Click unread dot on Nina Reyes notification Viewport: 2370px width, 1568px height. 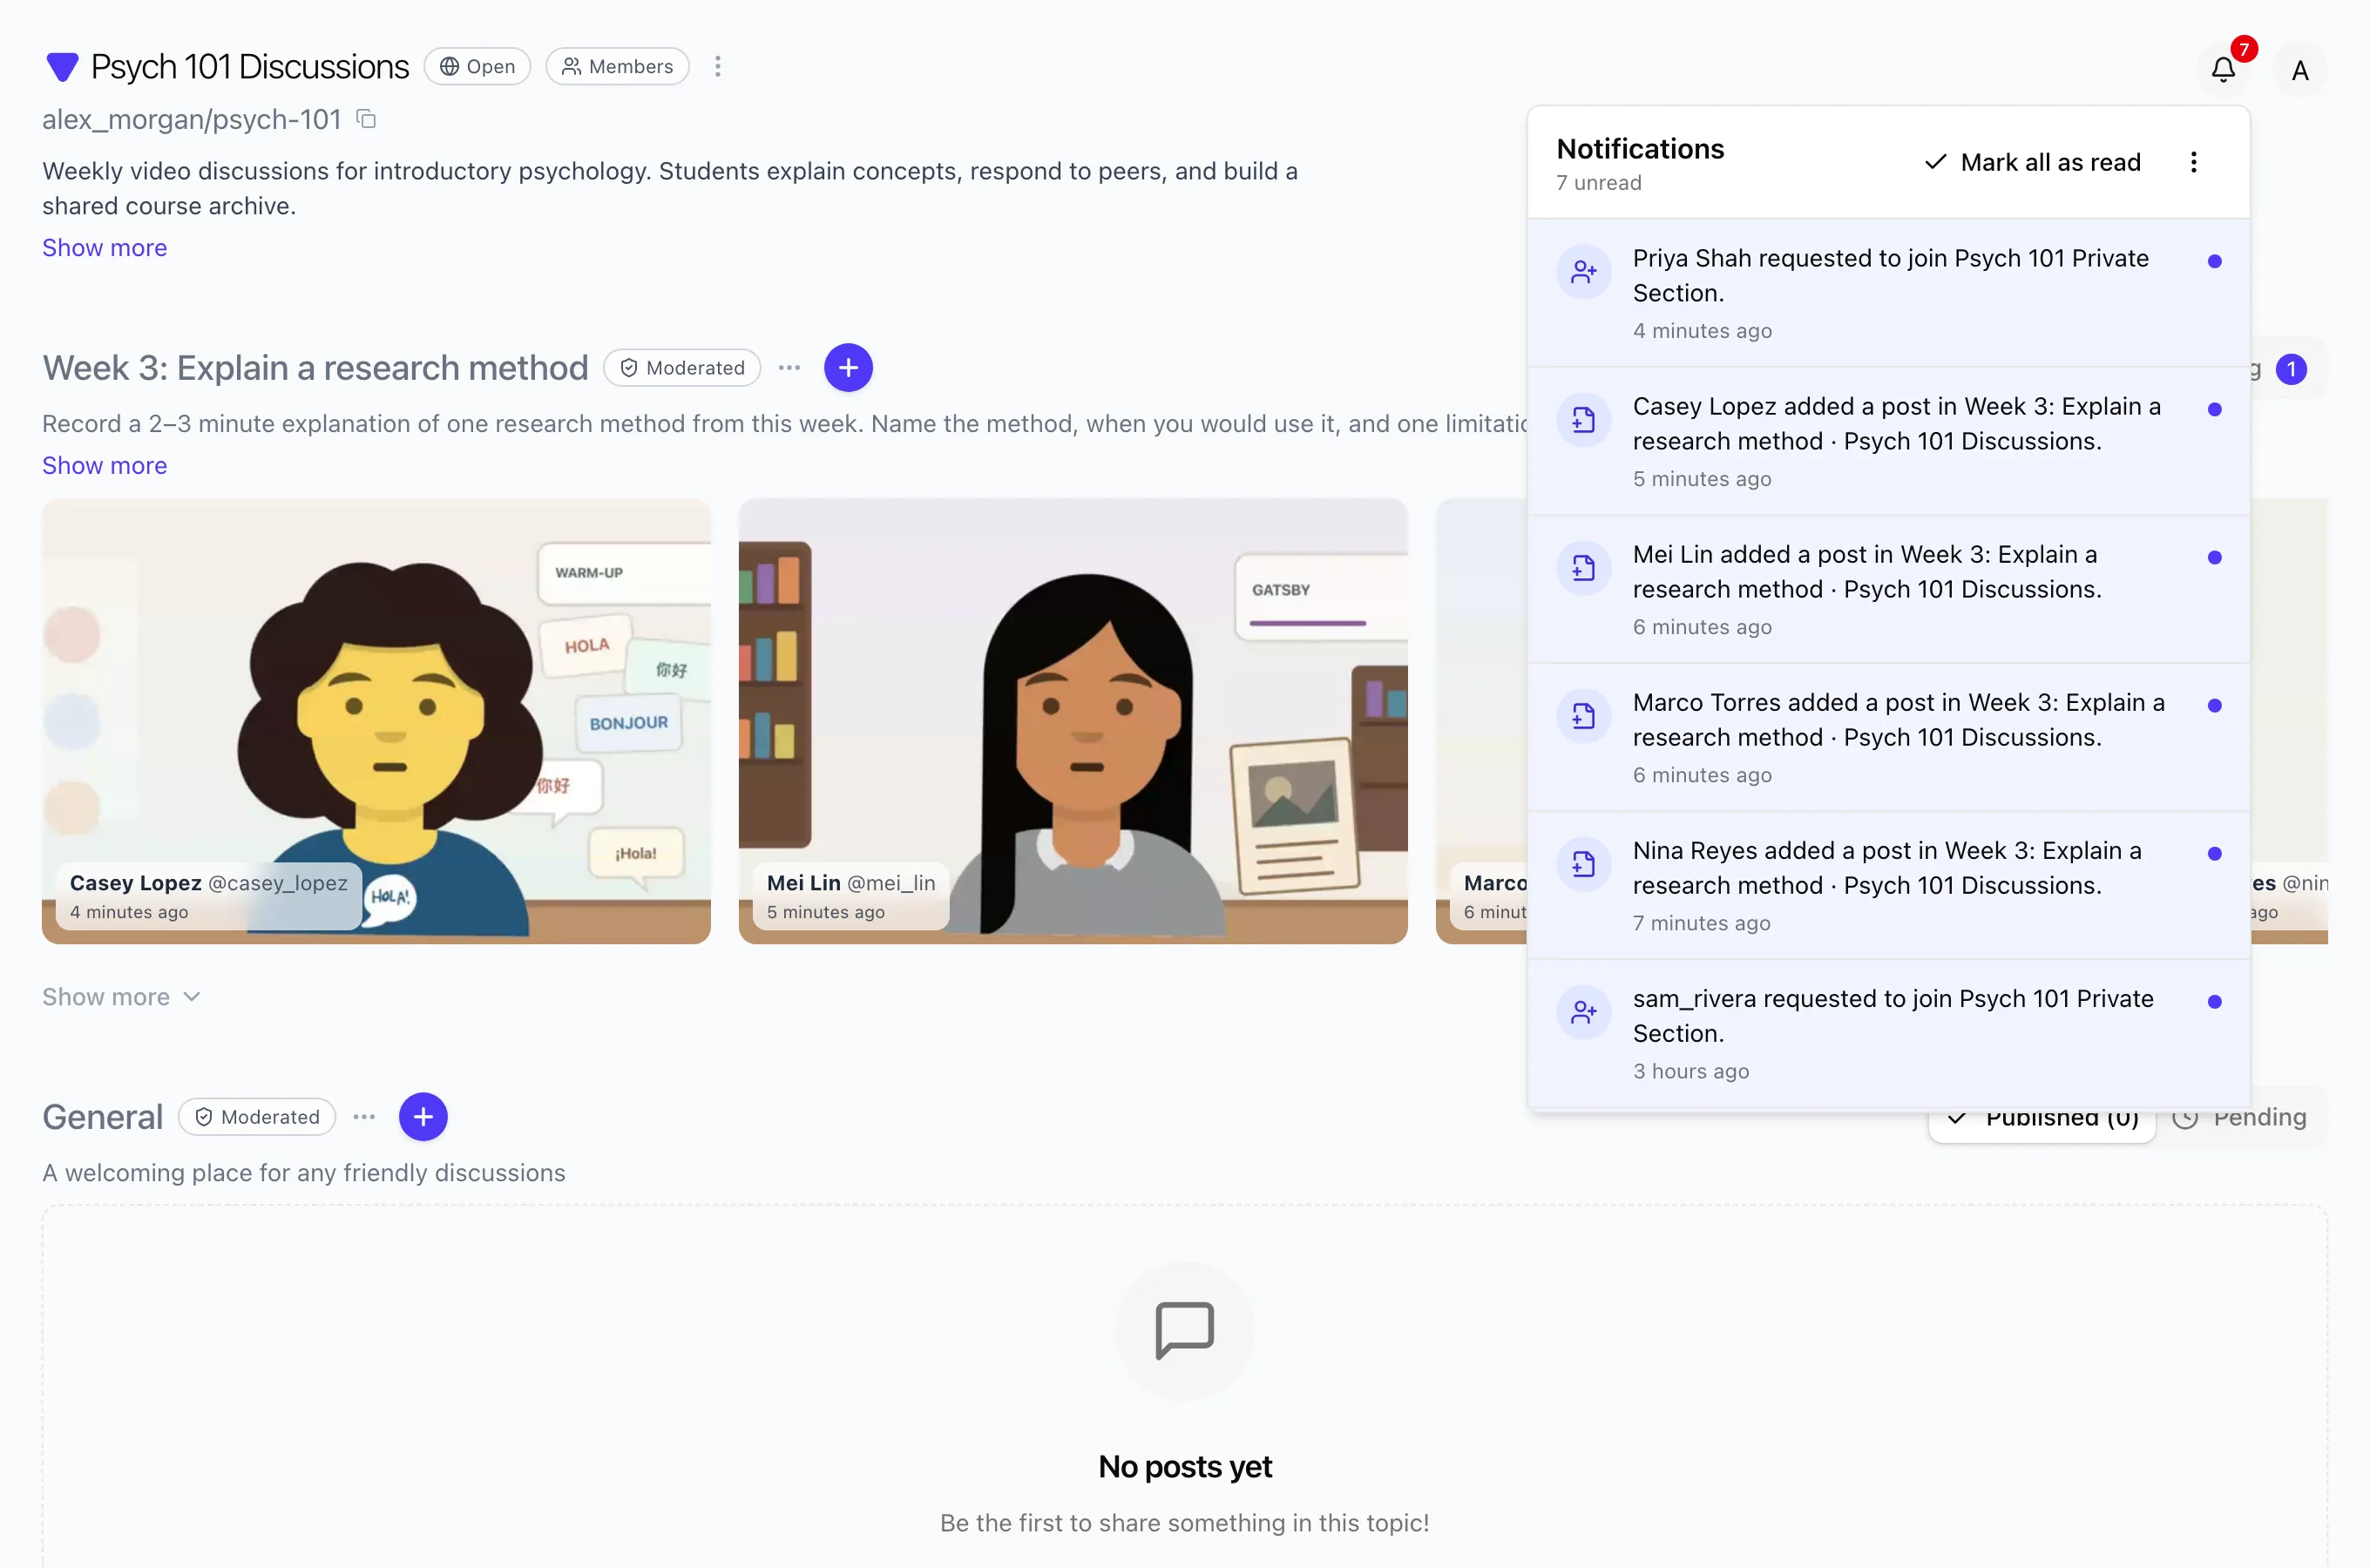[2214, 853]
